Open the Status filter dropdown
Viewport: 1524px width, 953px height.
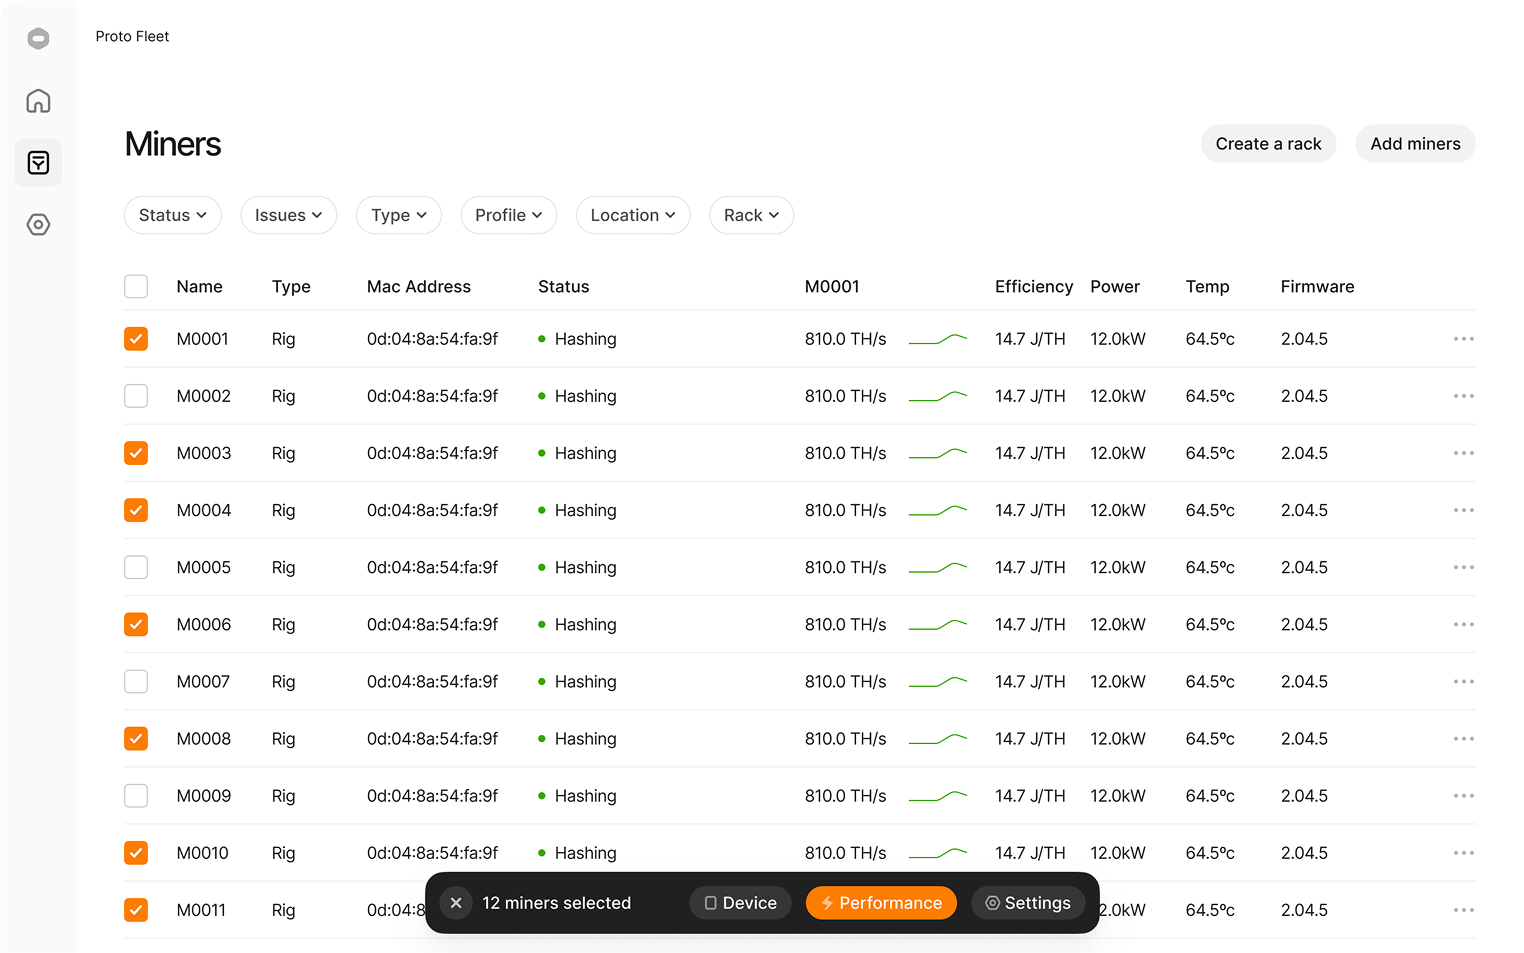point(173,215)
